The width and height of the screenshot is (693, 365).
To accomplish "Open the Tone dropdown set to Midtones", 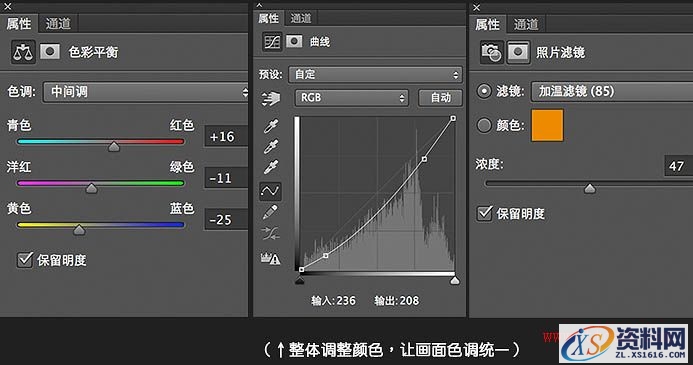I will (x=146, y=92).
